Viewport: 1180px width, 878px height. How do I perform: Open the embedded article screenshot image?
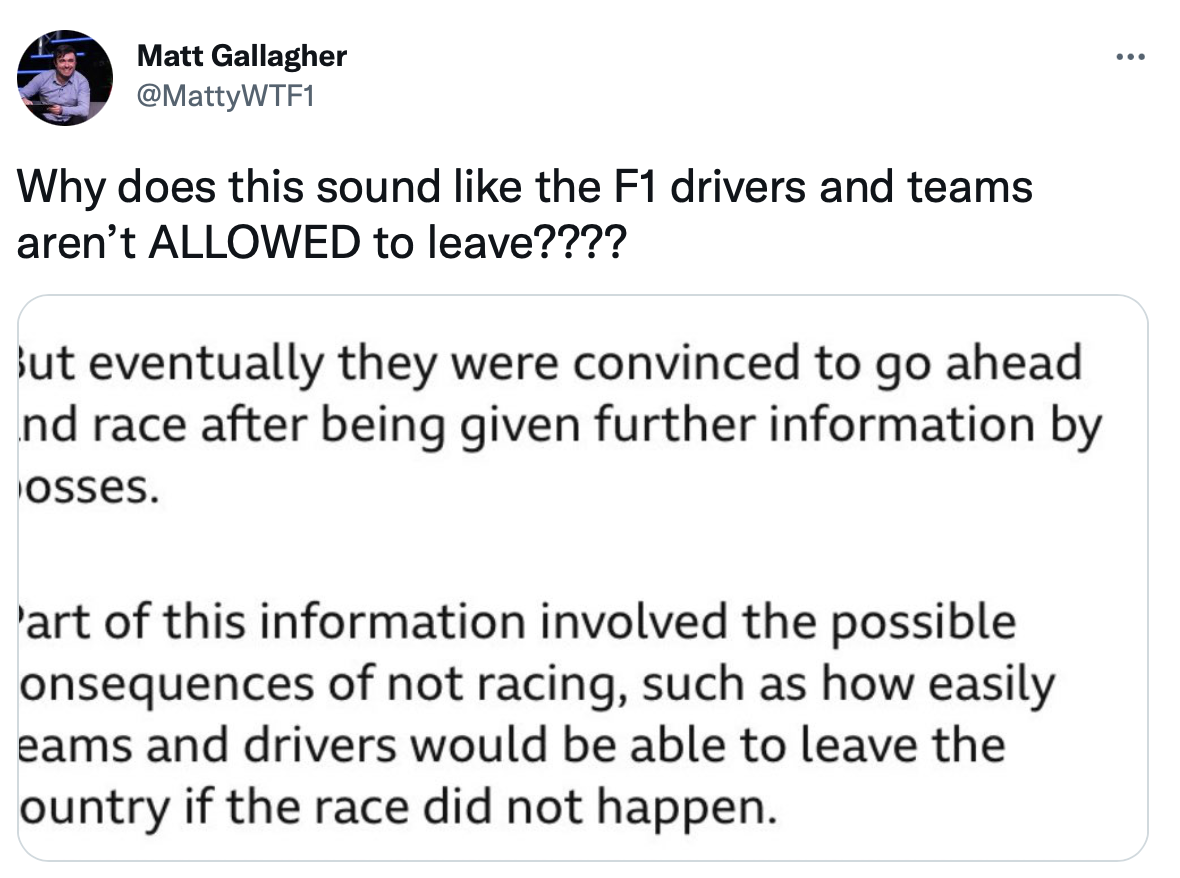582,578
